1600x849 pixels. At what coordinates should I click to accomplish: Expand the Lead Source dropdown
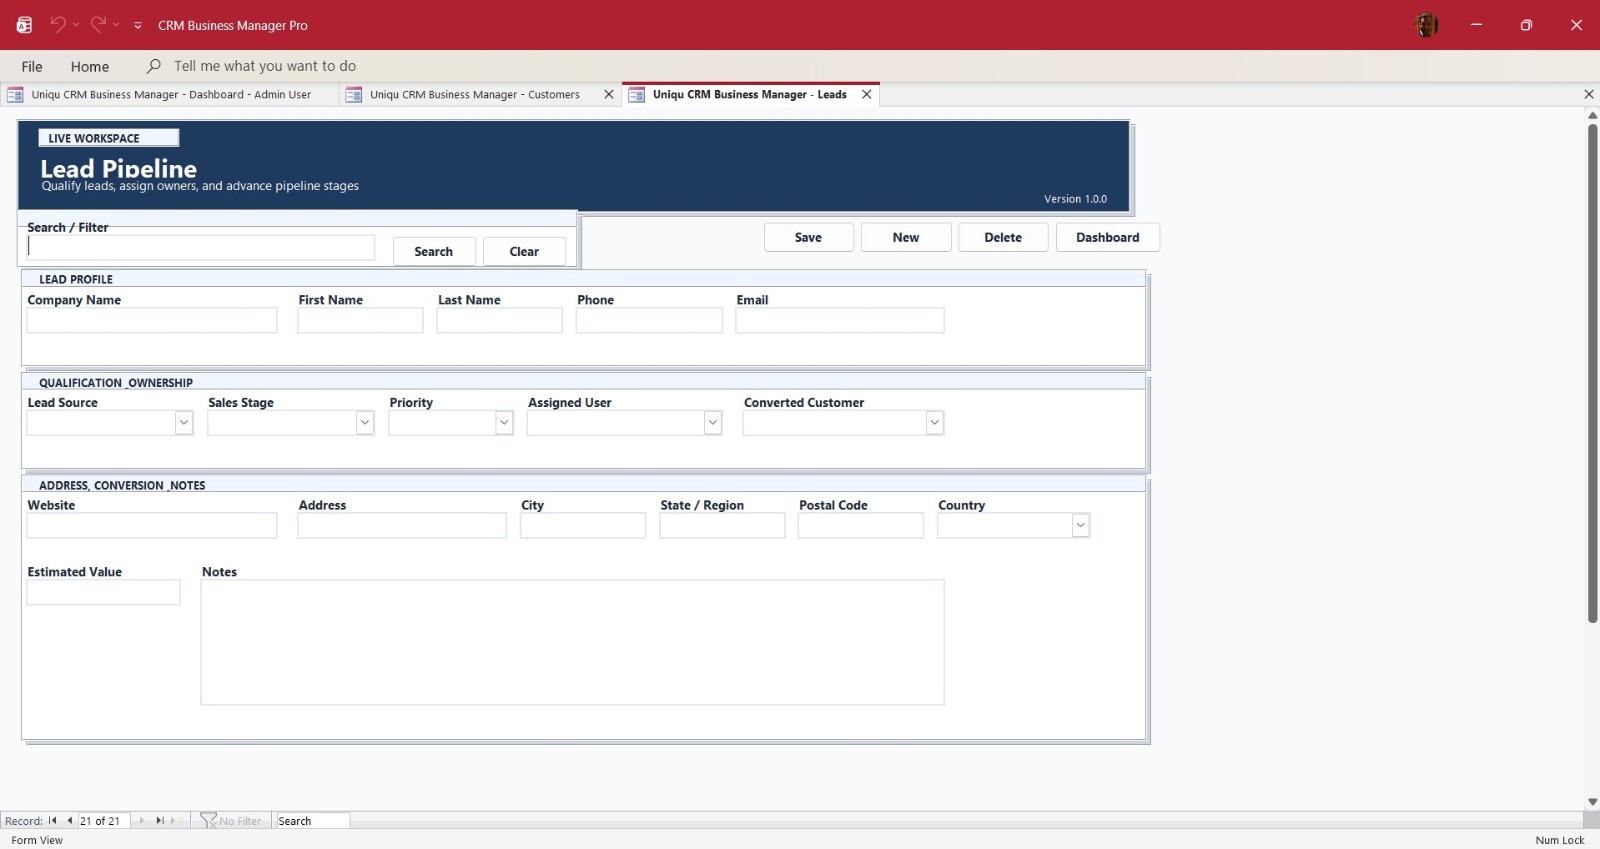click(183, 423)
